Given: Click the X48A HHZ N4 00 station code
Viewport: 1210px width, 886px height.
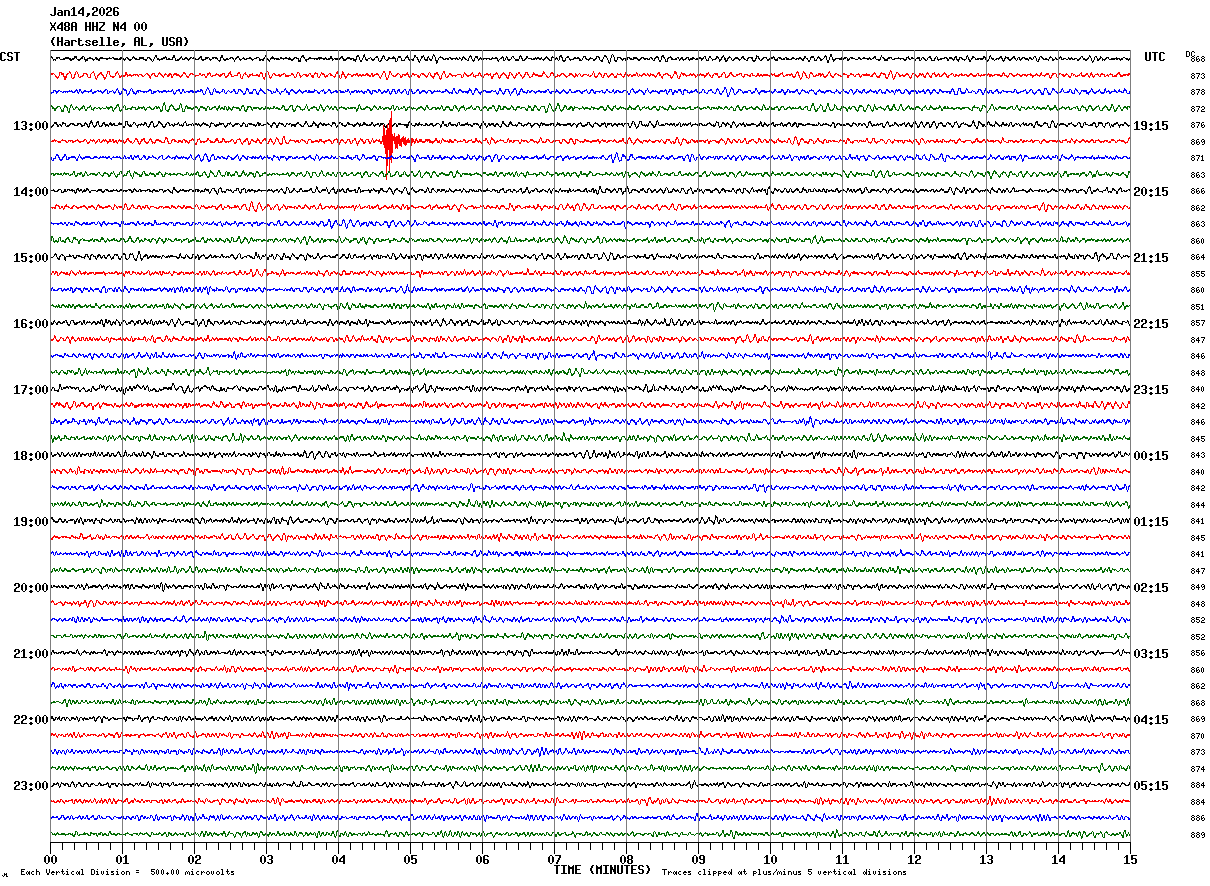Looking at the screenshot, I should pyautogui.click(x=98, y=27).
